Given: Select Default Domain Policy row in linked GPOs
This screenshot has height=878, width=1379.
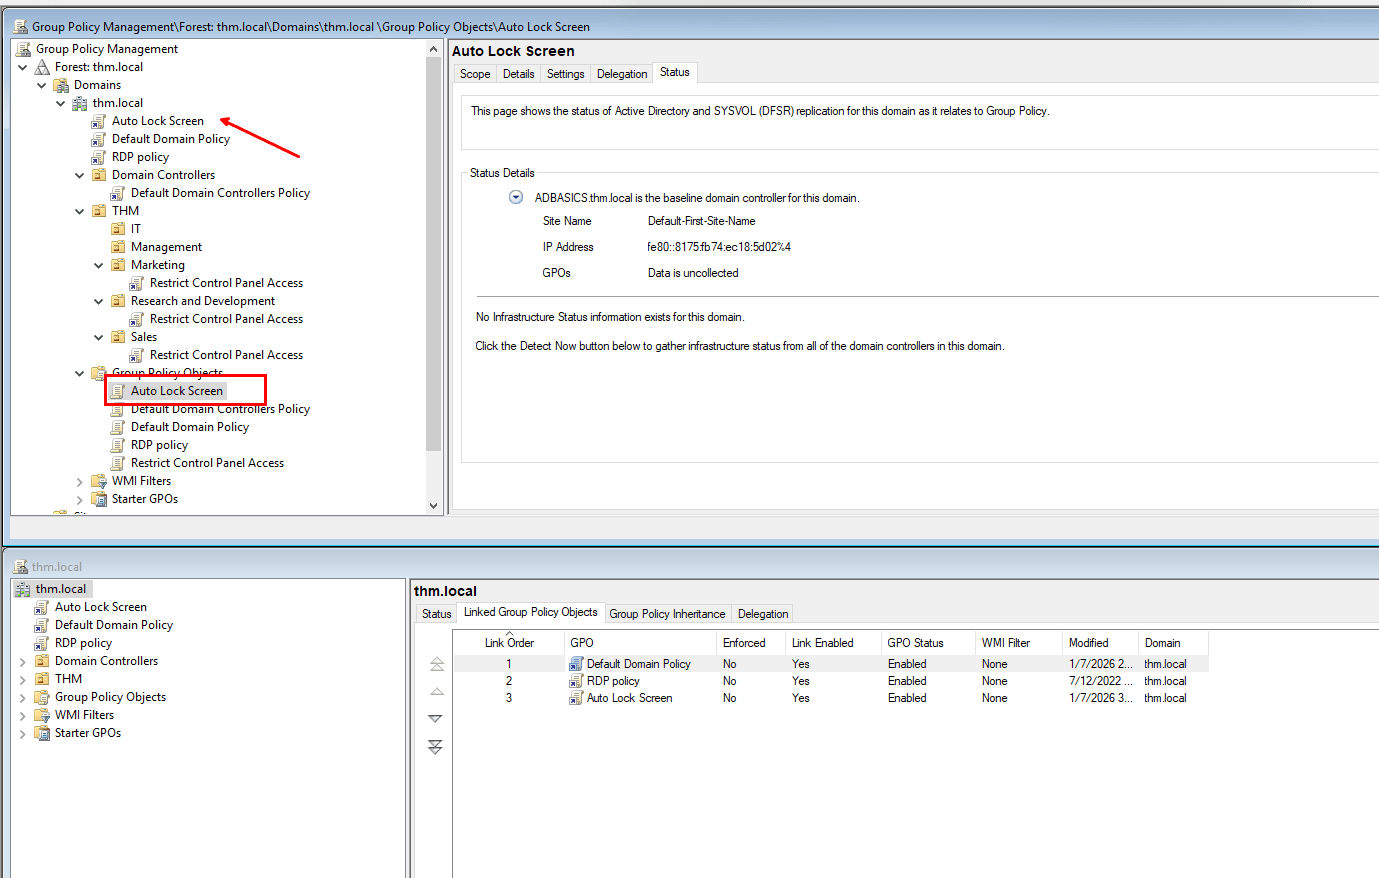Looking at the screenshot, I should (638, 664).
